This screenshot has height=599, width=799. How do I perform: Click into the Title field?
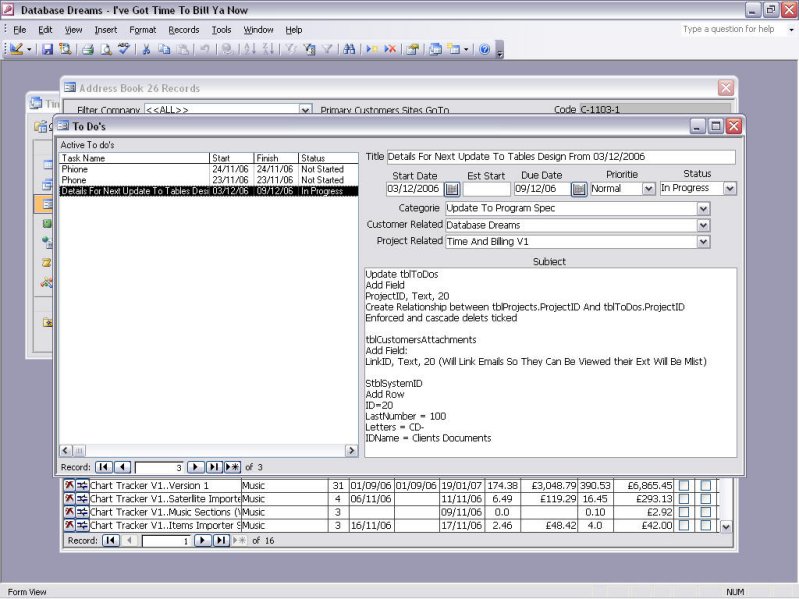[561, 157]
